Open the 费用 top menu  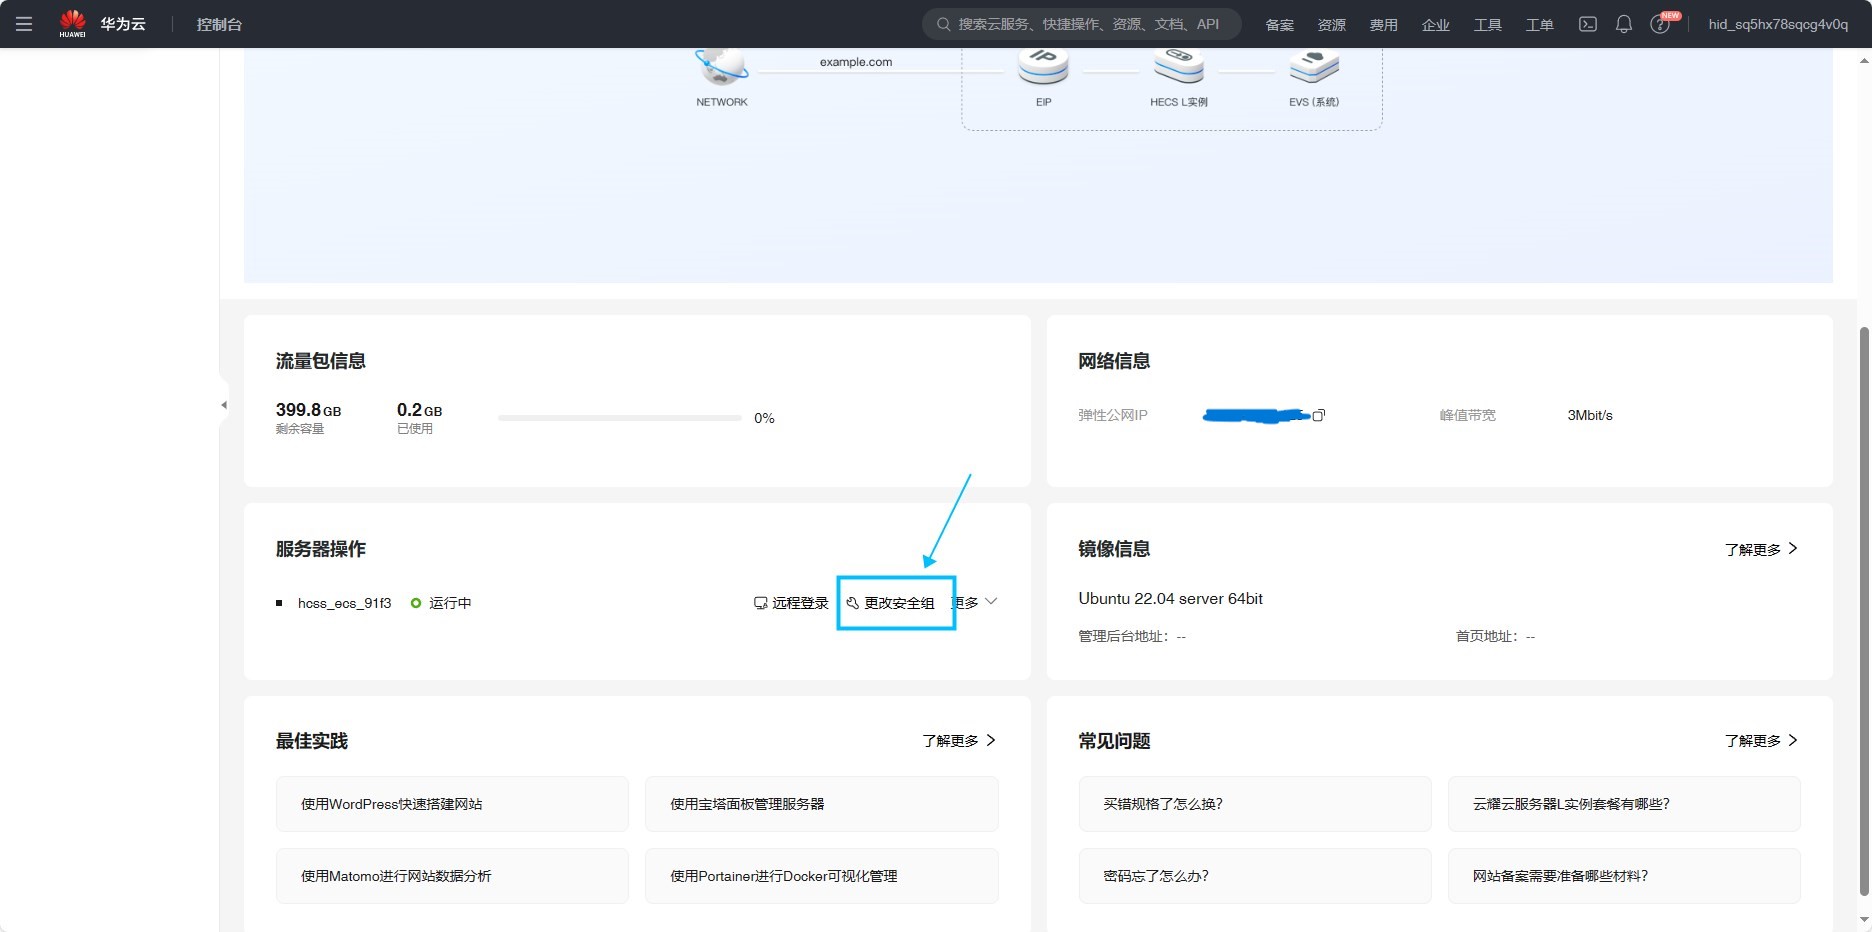(1384, 25)
